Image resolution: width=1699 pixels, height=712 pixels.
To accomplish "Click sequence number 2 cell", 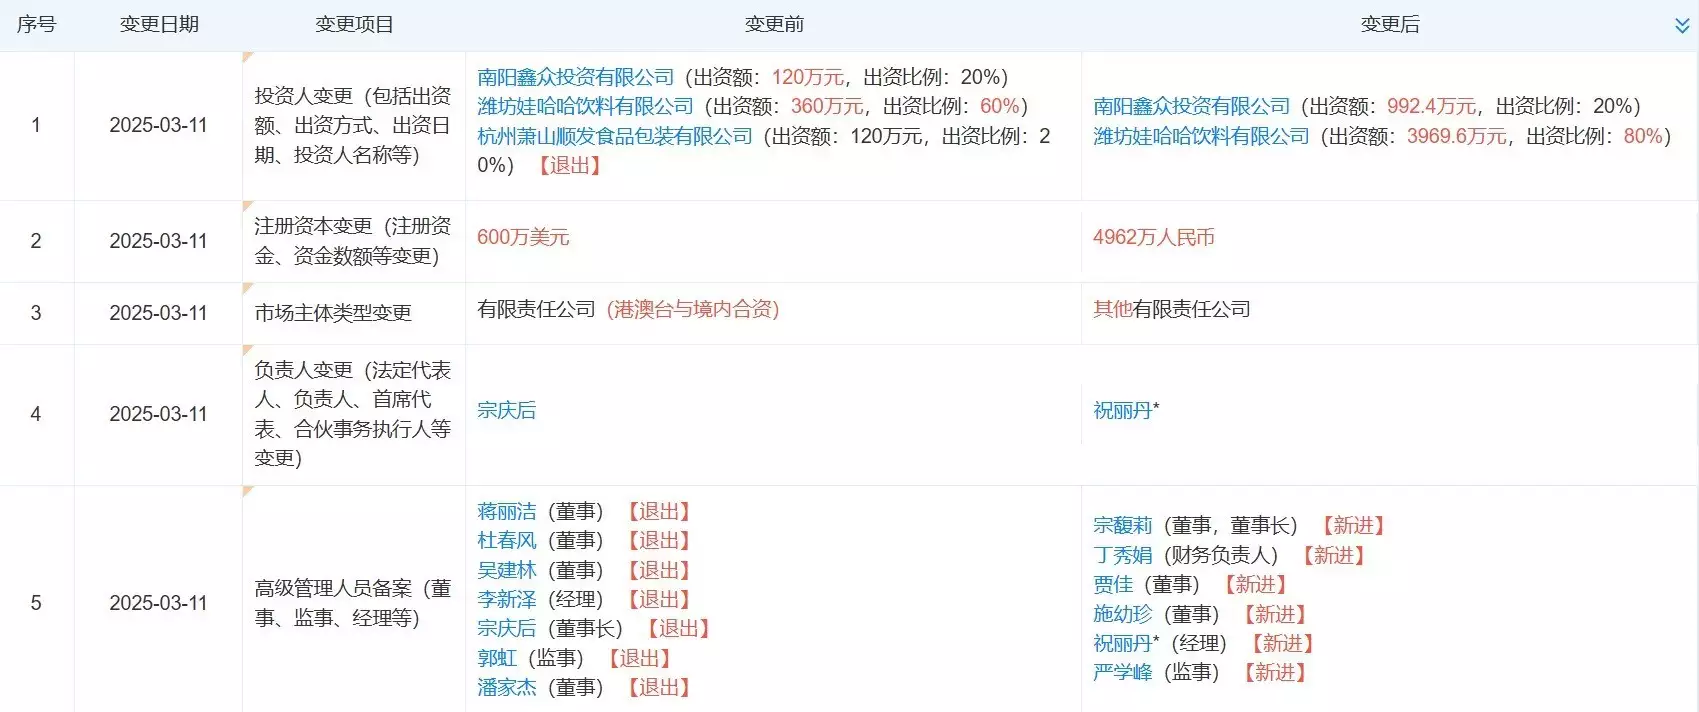I will (36, 241).
